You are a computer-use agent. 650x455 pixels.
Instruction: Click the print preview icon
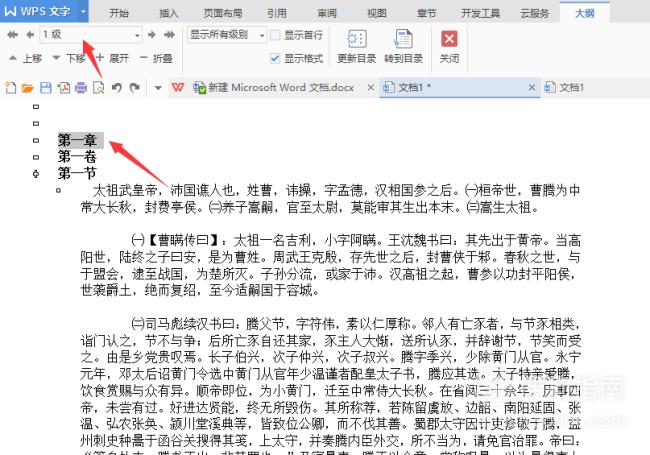[x=99, y=87]
